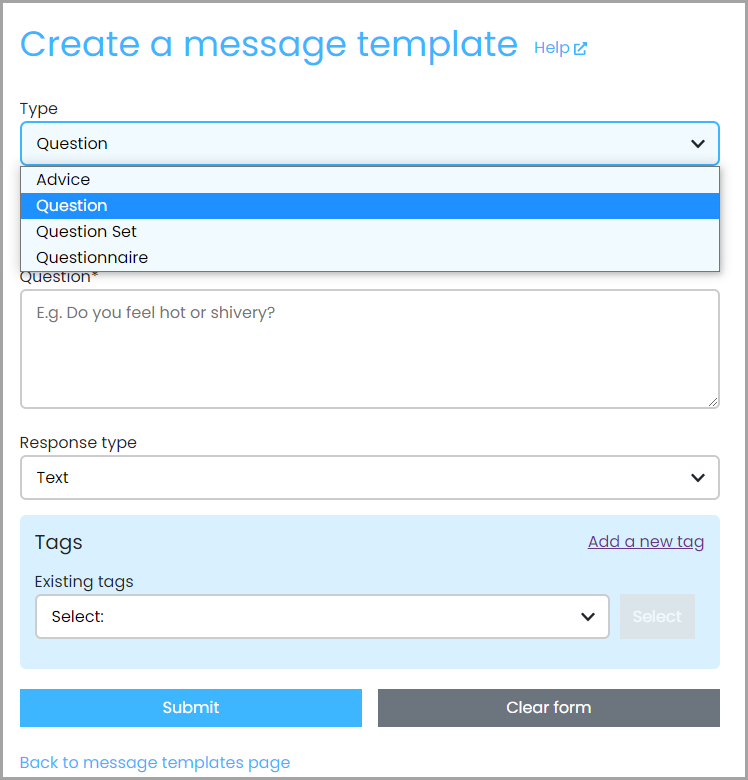
Task: Open the Add a new tag link
Action: point(646,542)
